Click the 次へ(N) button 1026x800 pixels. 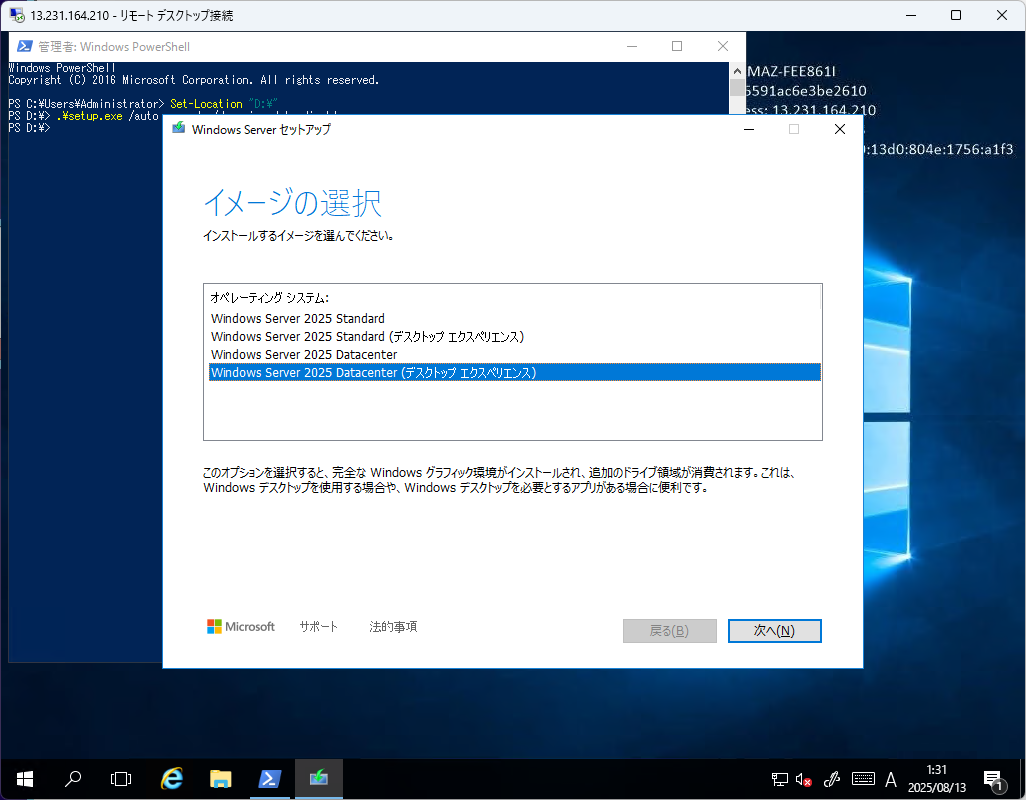[x=774, y=631]
